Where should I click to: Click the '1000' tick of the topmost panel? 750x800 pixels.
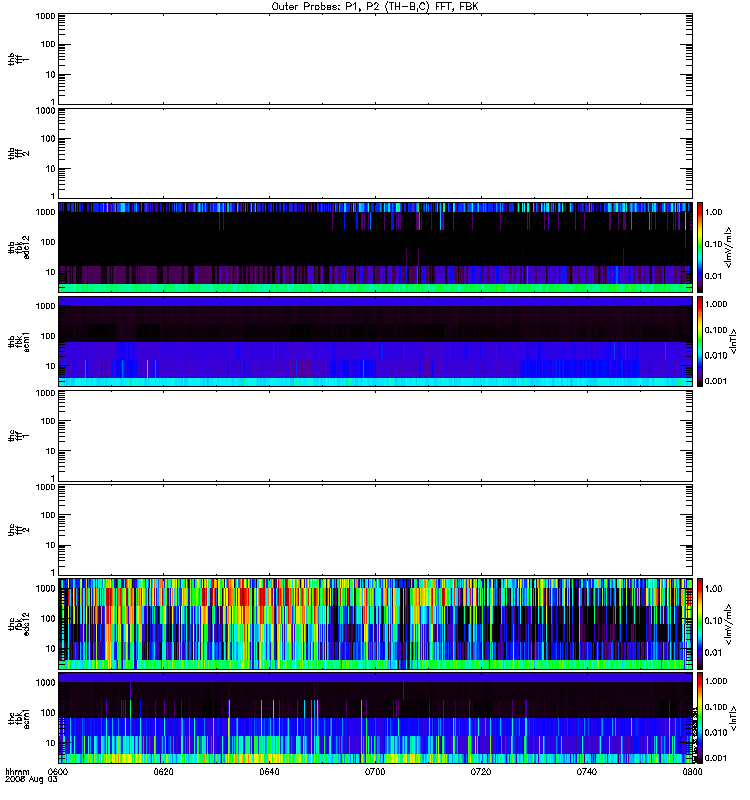pos(45,16)
